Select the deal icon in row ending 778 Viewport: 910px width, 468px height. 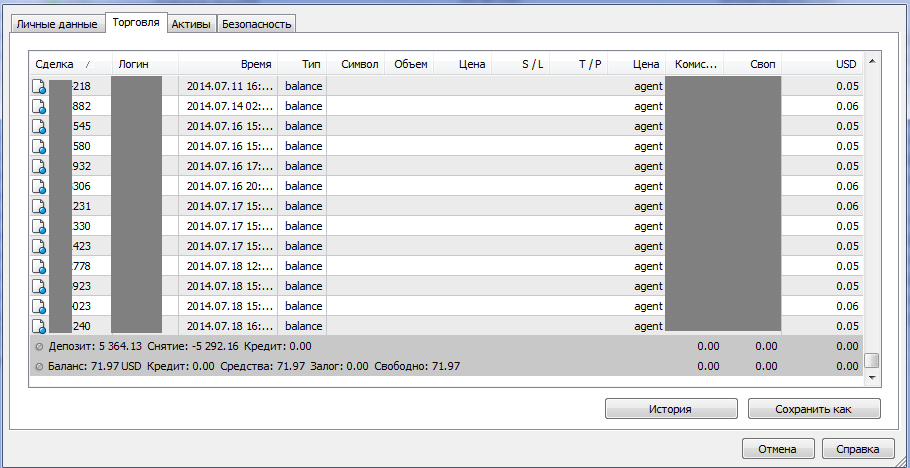(39, 267)
